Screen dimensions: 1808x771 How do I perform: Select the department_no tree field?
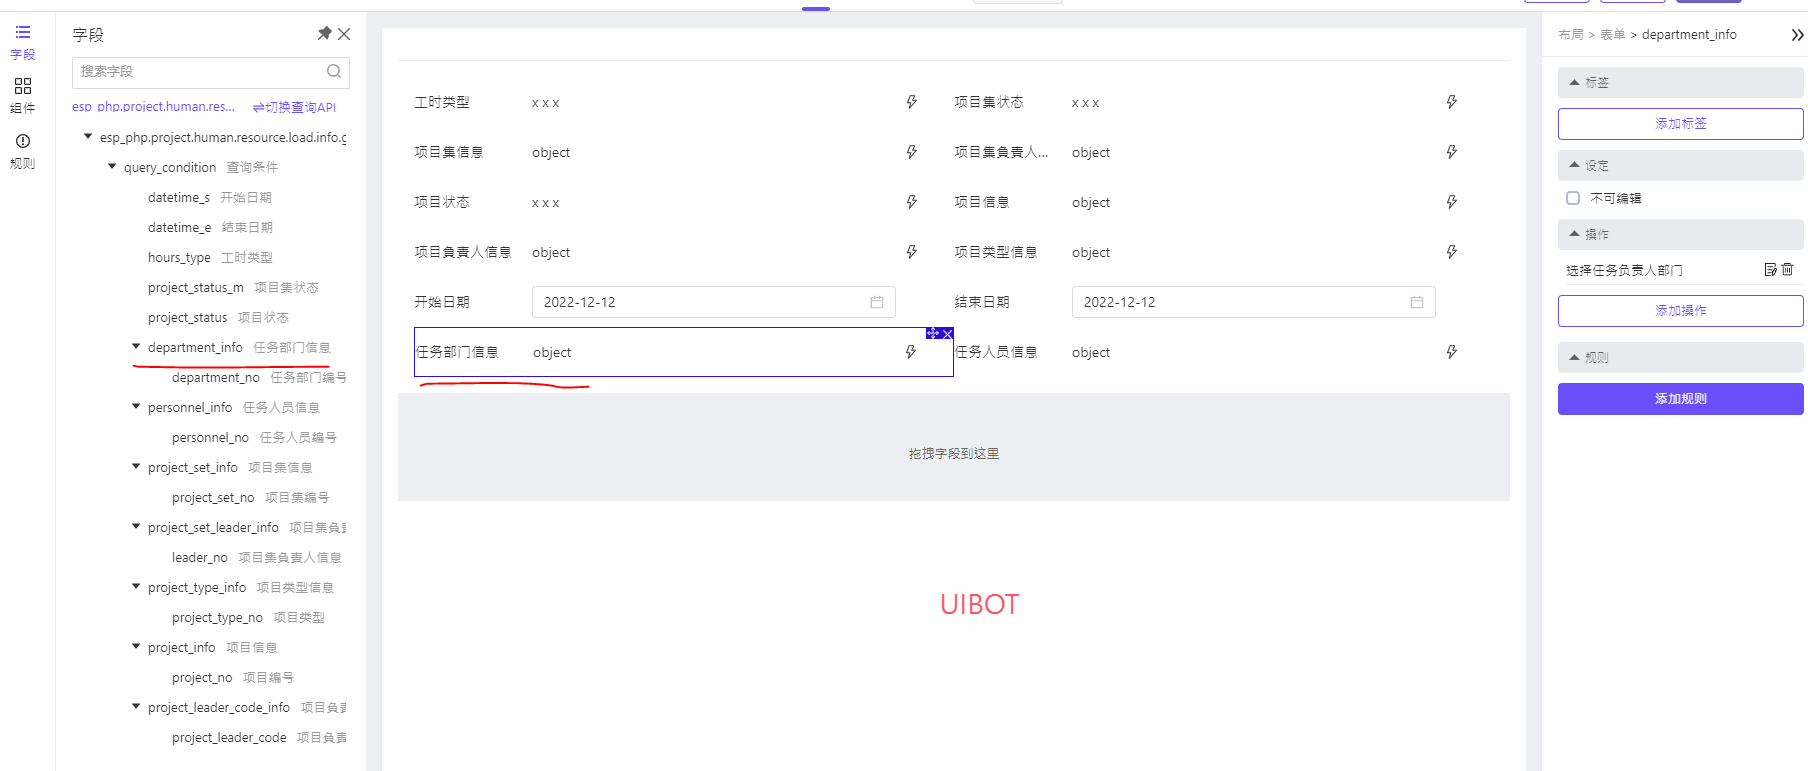tap(259, 377)
